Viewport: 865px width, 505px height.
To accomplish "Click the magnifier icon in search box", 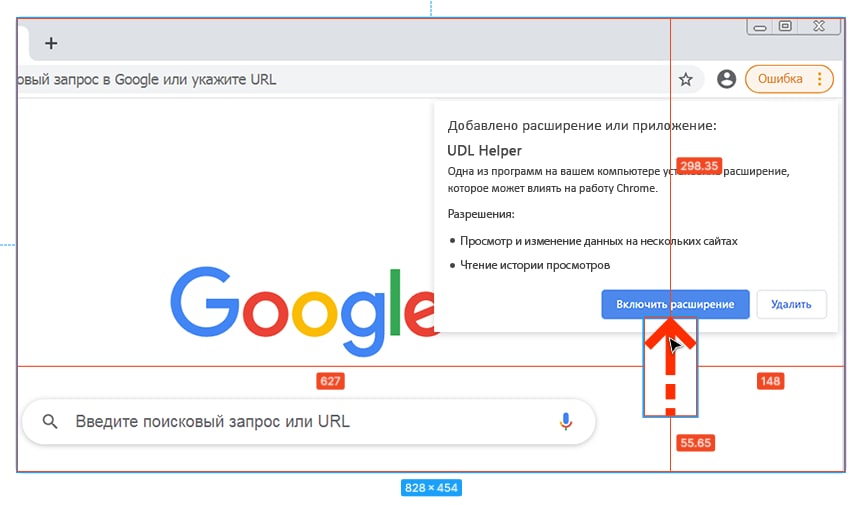I will click(50, 422).
